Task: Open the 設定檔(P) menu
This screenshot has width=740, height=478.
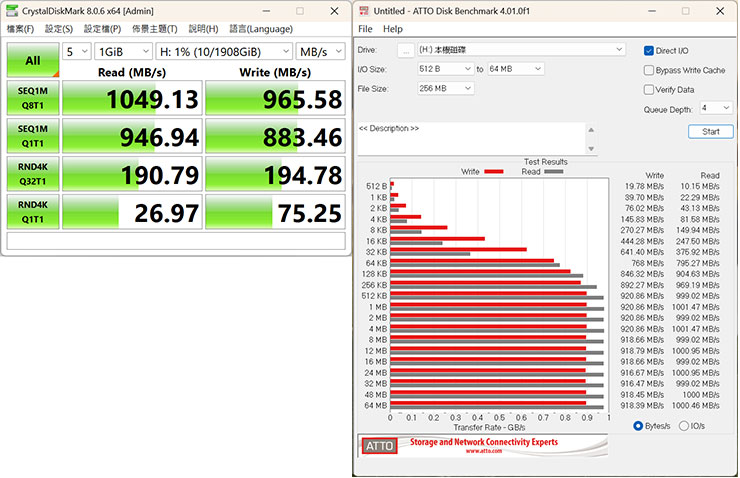Action: (102, 29)
